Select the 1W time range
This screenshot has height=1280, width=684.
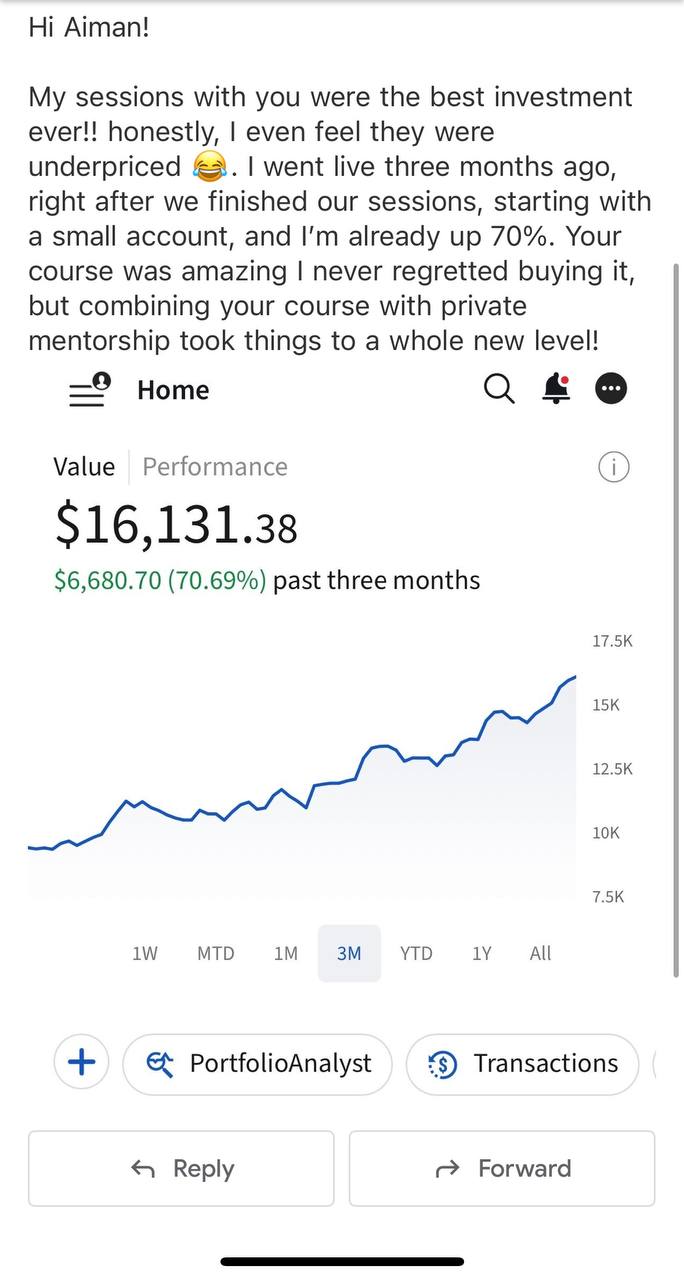[145, 953]
